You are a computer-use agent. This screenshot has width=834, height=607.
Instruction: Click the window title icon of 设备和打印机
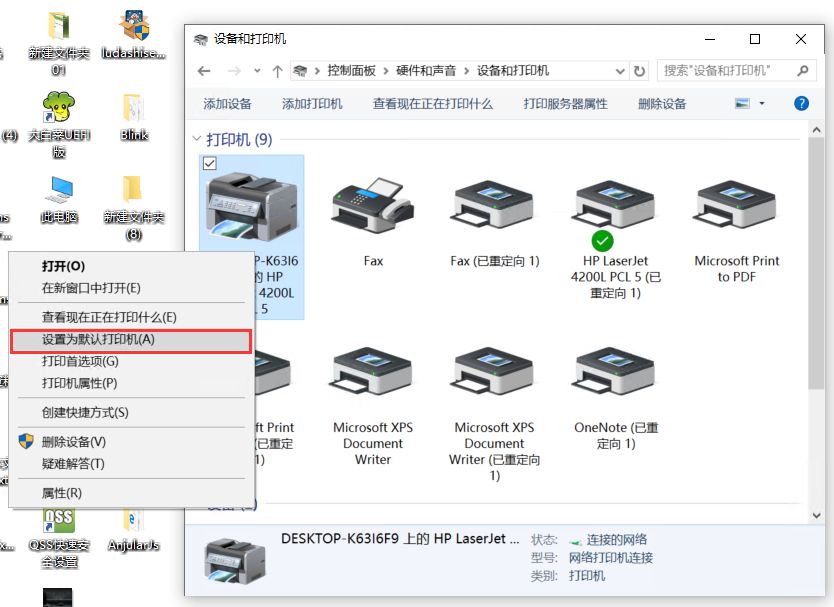coord(201,39)
